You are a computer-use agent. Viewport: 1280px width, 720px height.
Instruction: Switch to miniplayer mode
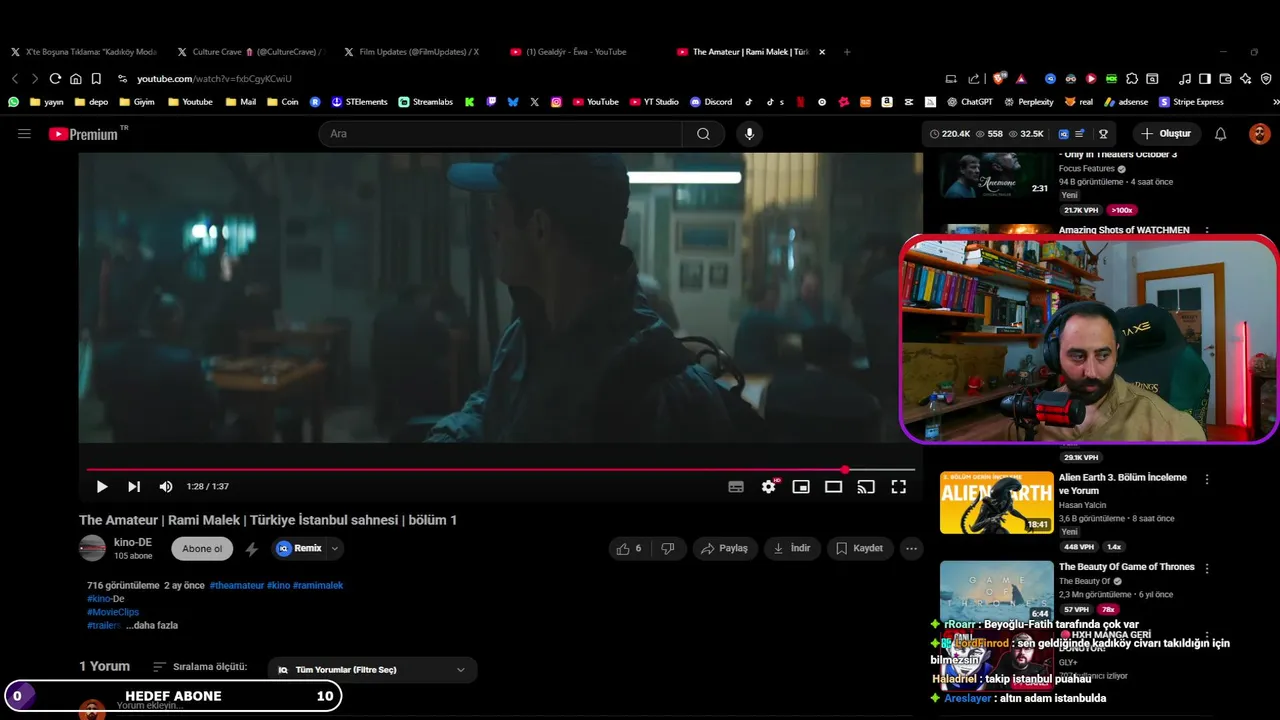801,487
